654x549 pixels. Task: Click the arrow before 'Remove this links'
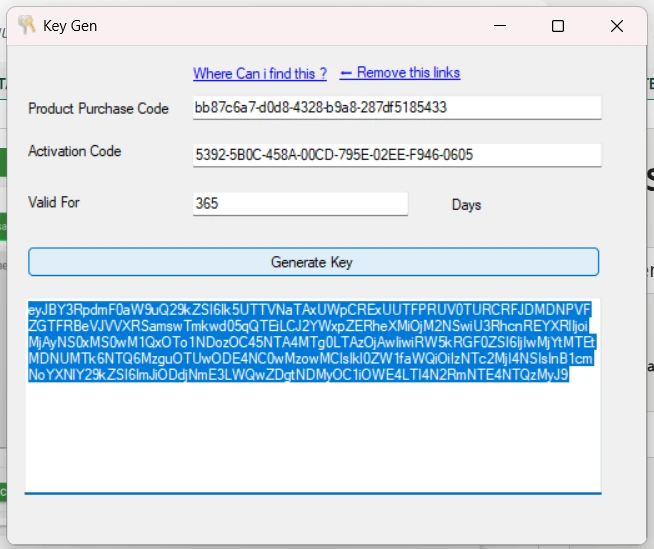347,73
